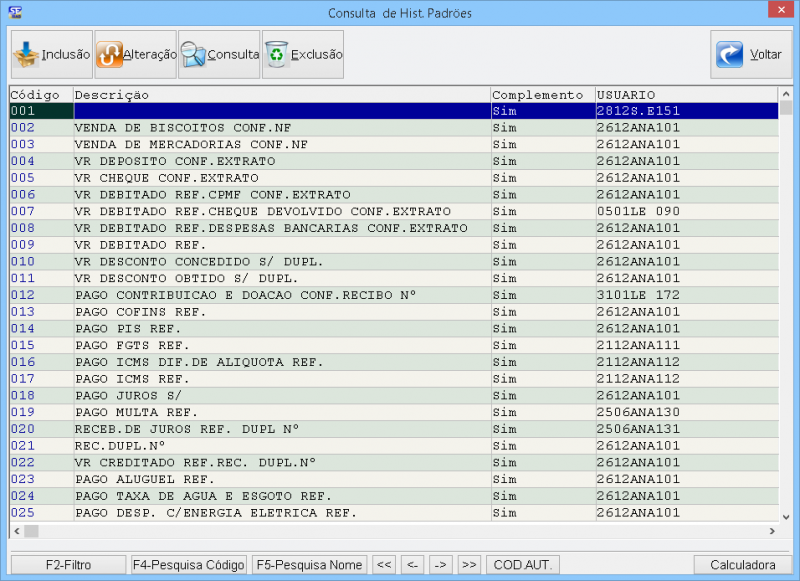
Task: Click the Alteração edit icon
Action: [x=109, y=55]
